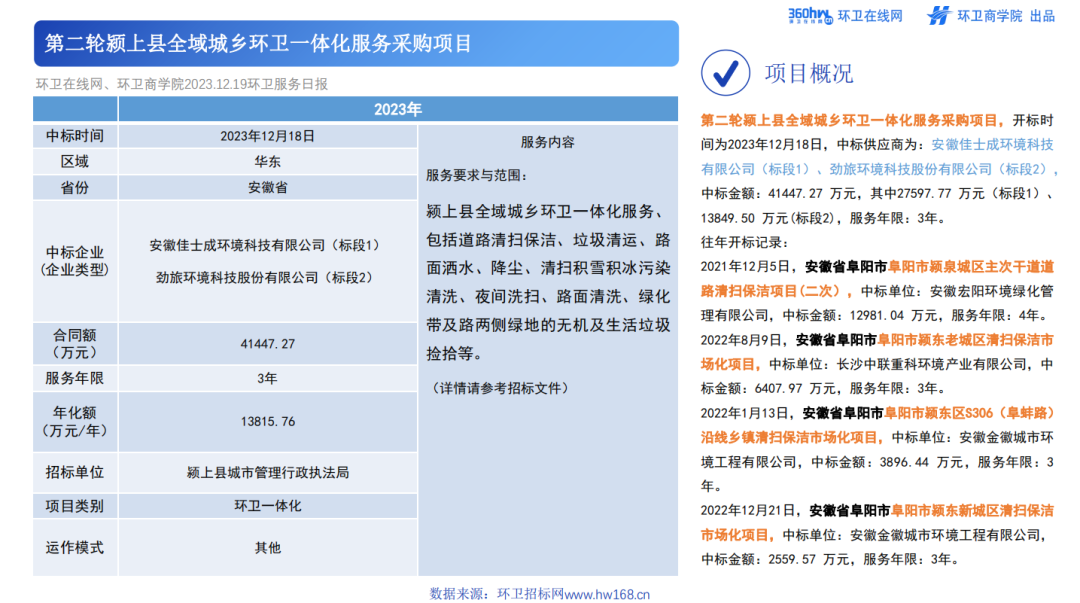Select the 2023年 table header
Image resolution: width=1080 pixels, height=603 pixels.
[397, 109]
